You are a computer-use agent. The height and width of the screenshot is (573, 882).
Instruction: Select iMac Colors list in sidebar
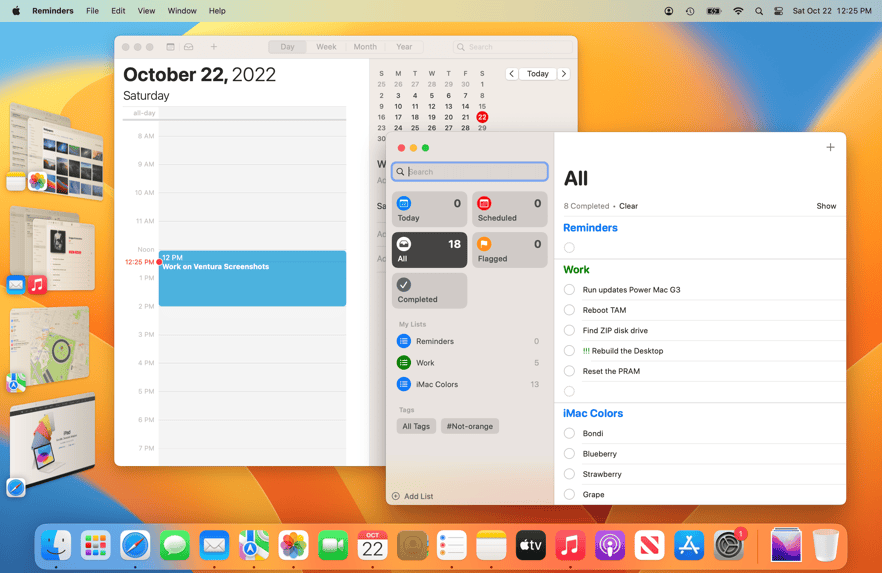[469, 384]
